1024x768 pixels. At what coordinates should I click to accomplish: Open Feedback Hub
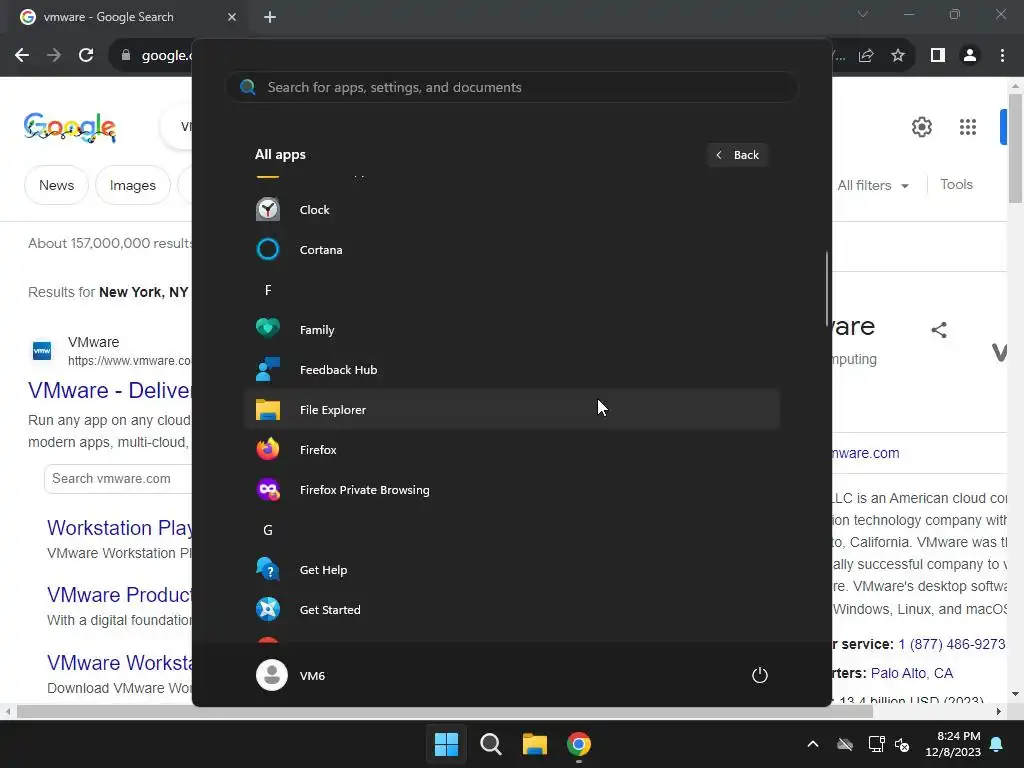(x=511, y=370)
